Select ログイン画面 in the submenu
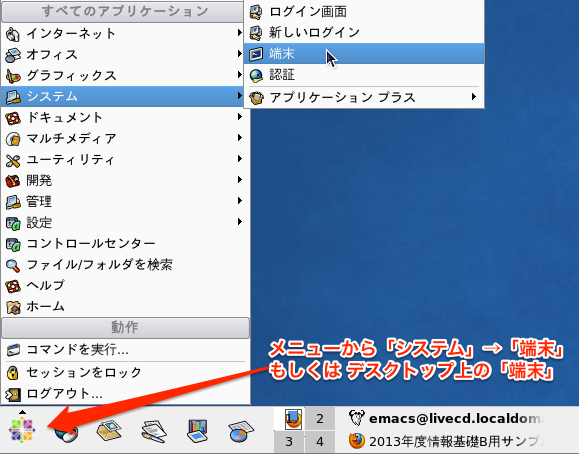Screen dimensions: 579x454 (364, 12)
